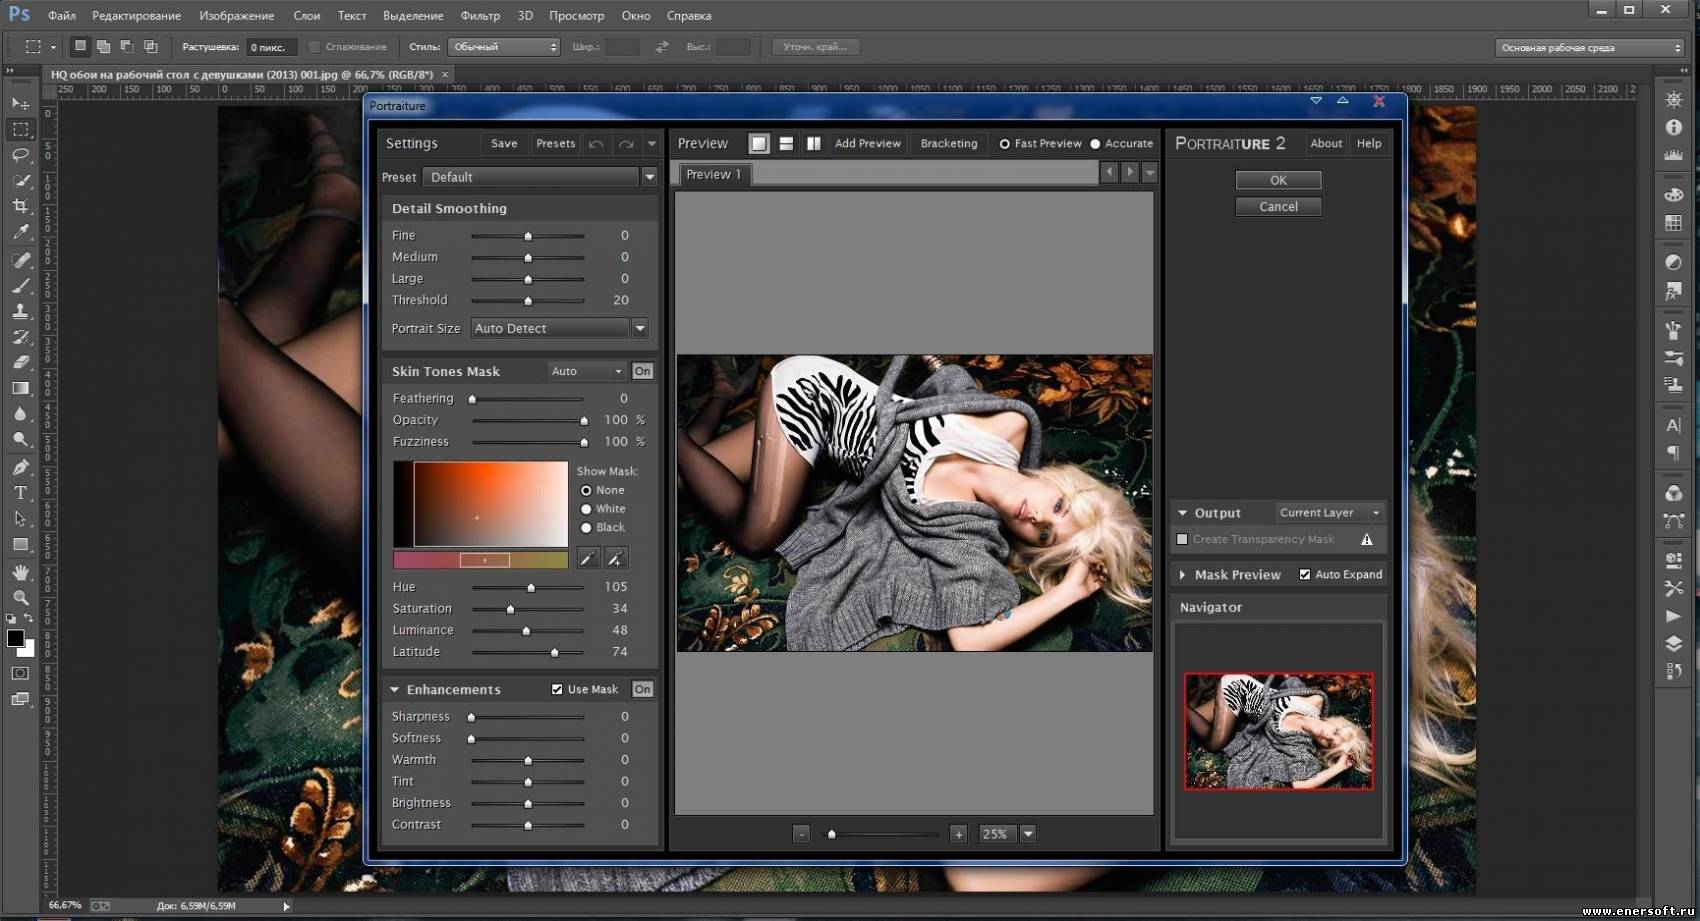This screenshot has width=1700, height=921.
Task: Open the 25% zoom level dropdown
Action: click(x=1027, y=834)
